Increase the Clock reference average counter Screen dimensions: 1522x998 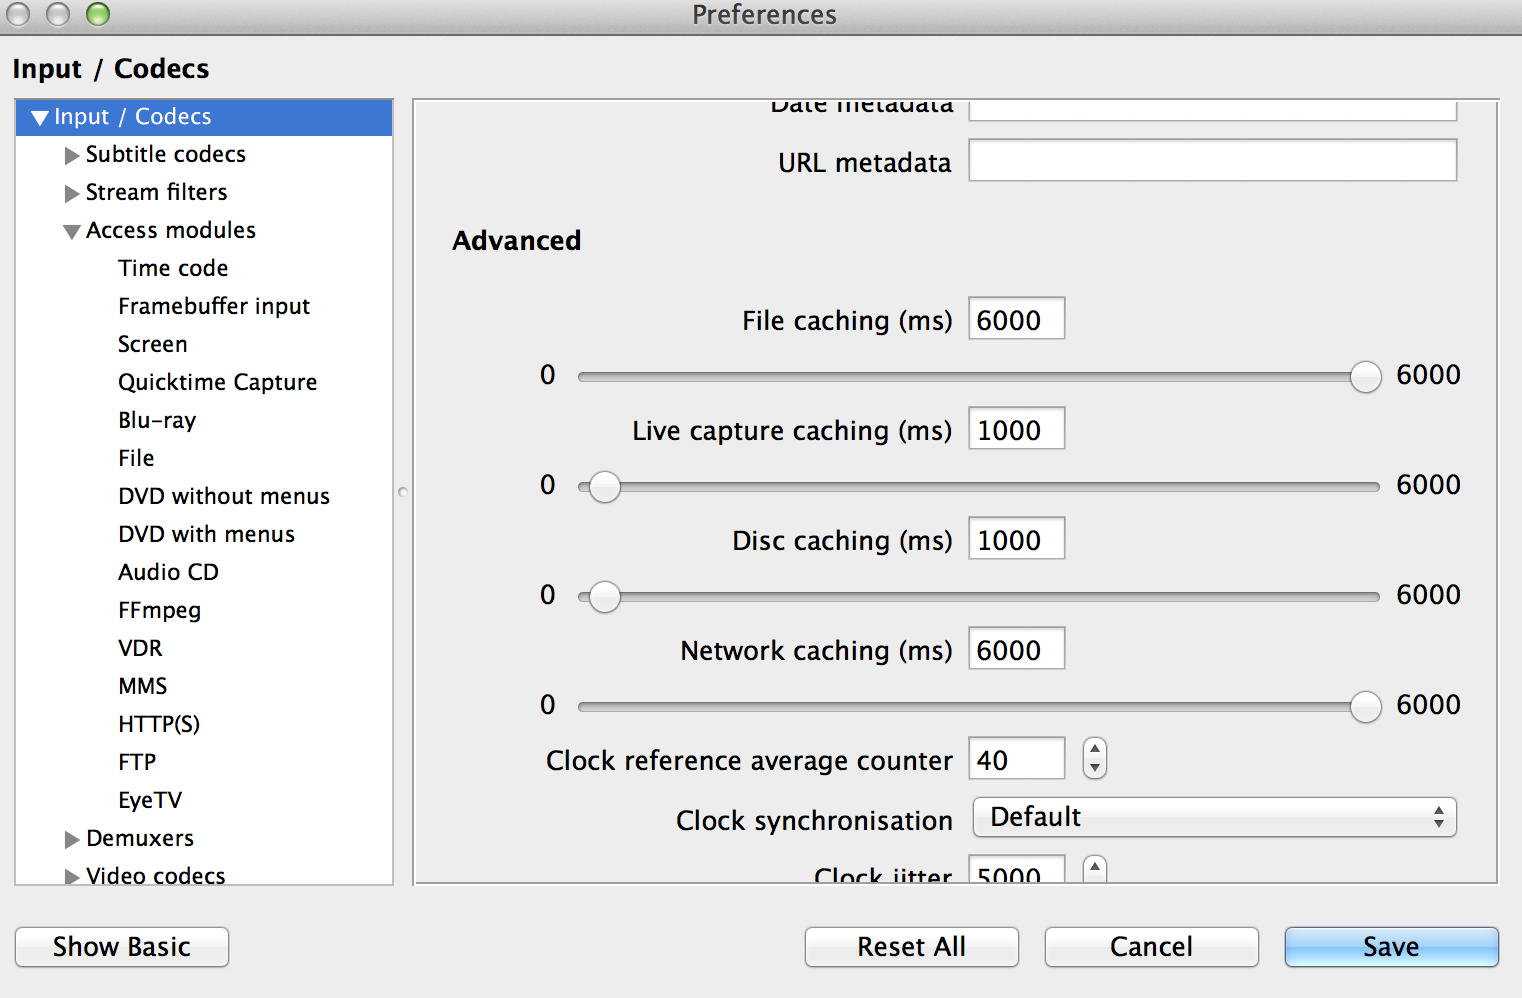pyautogui.click(x=1095, y=749)
